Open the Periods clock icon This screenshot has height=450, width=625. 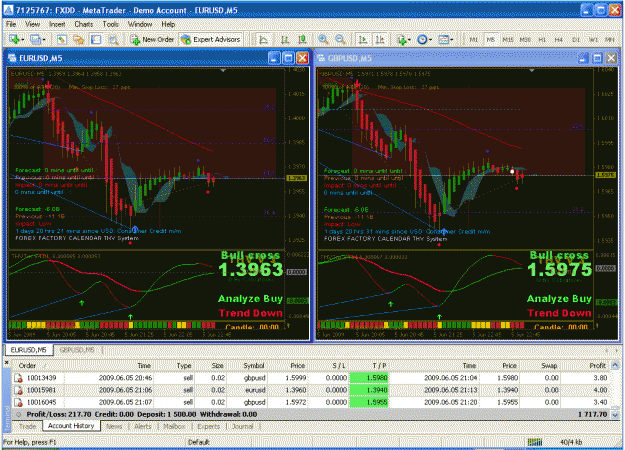tap(422, 39)
